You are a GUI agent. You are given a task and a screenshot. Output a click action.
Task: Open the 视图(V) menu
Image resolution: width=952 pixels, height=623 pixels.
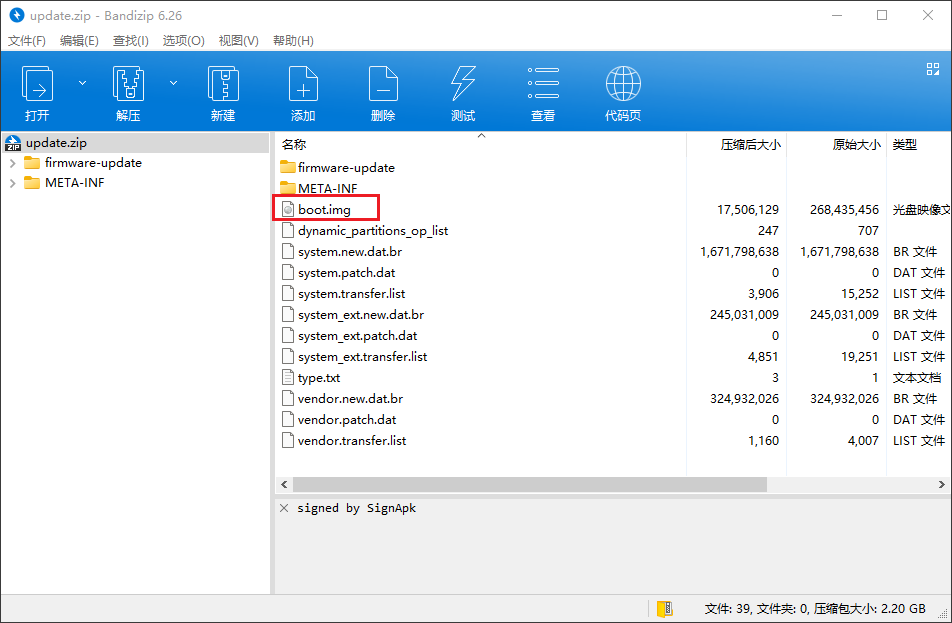(x=239, y=41)
